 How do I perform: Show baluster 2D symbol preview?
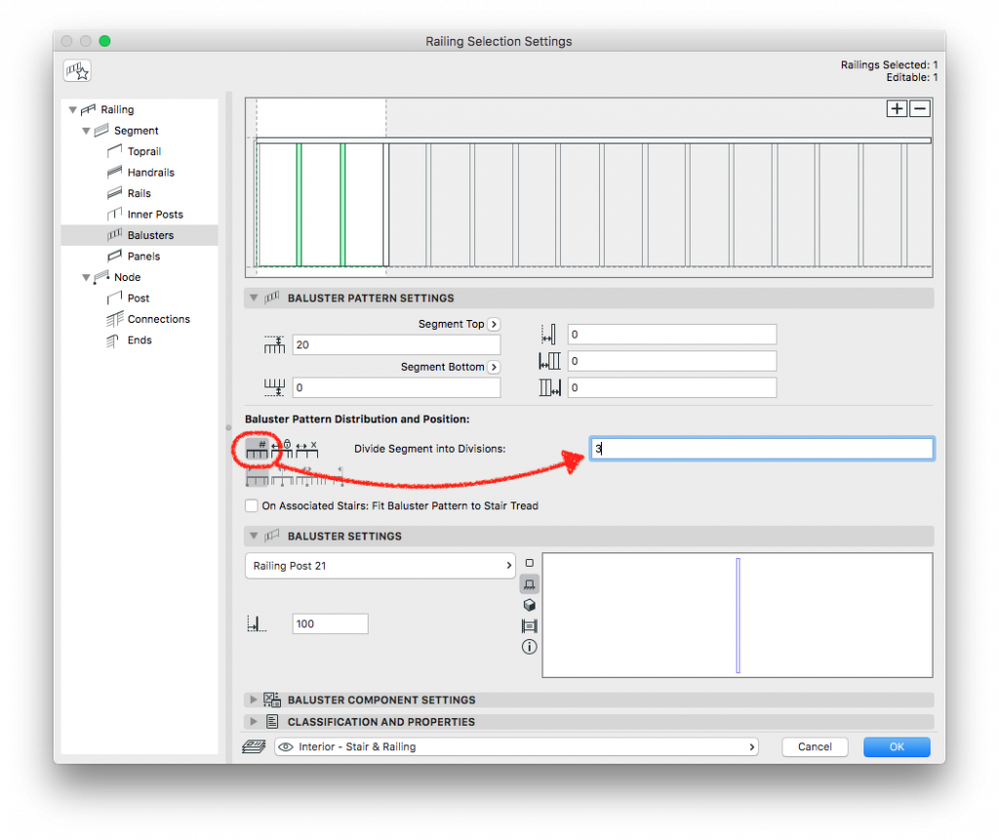(529, 563)
